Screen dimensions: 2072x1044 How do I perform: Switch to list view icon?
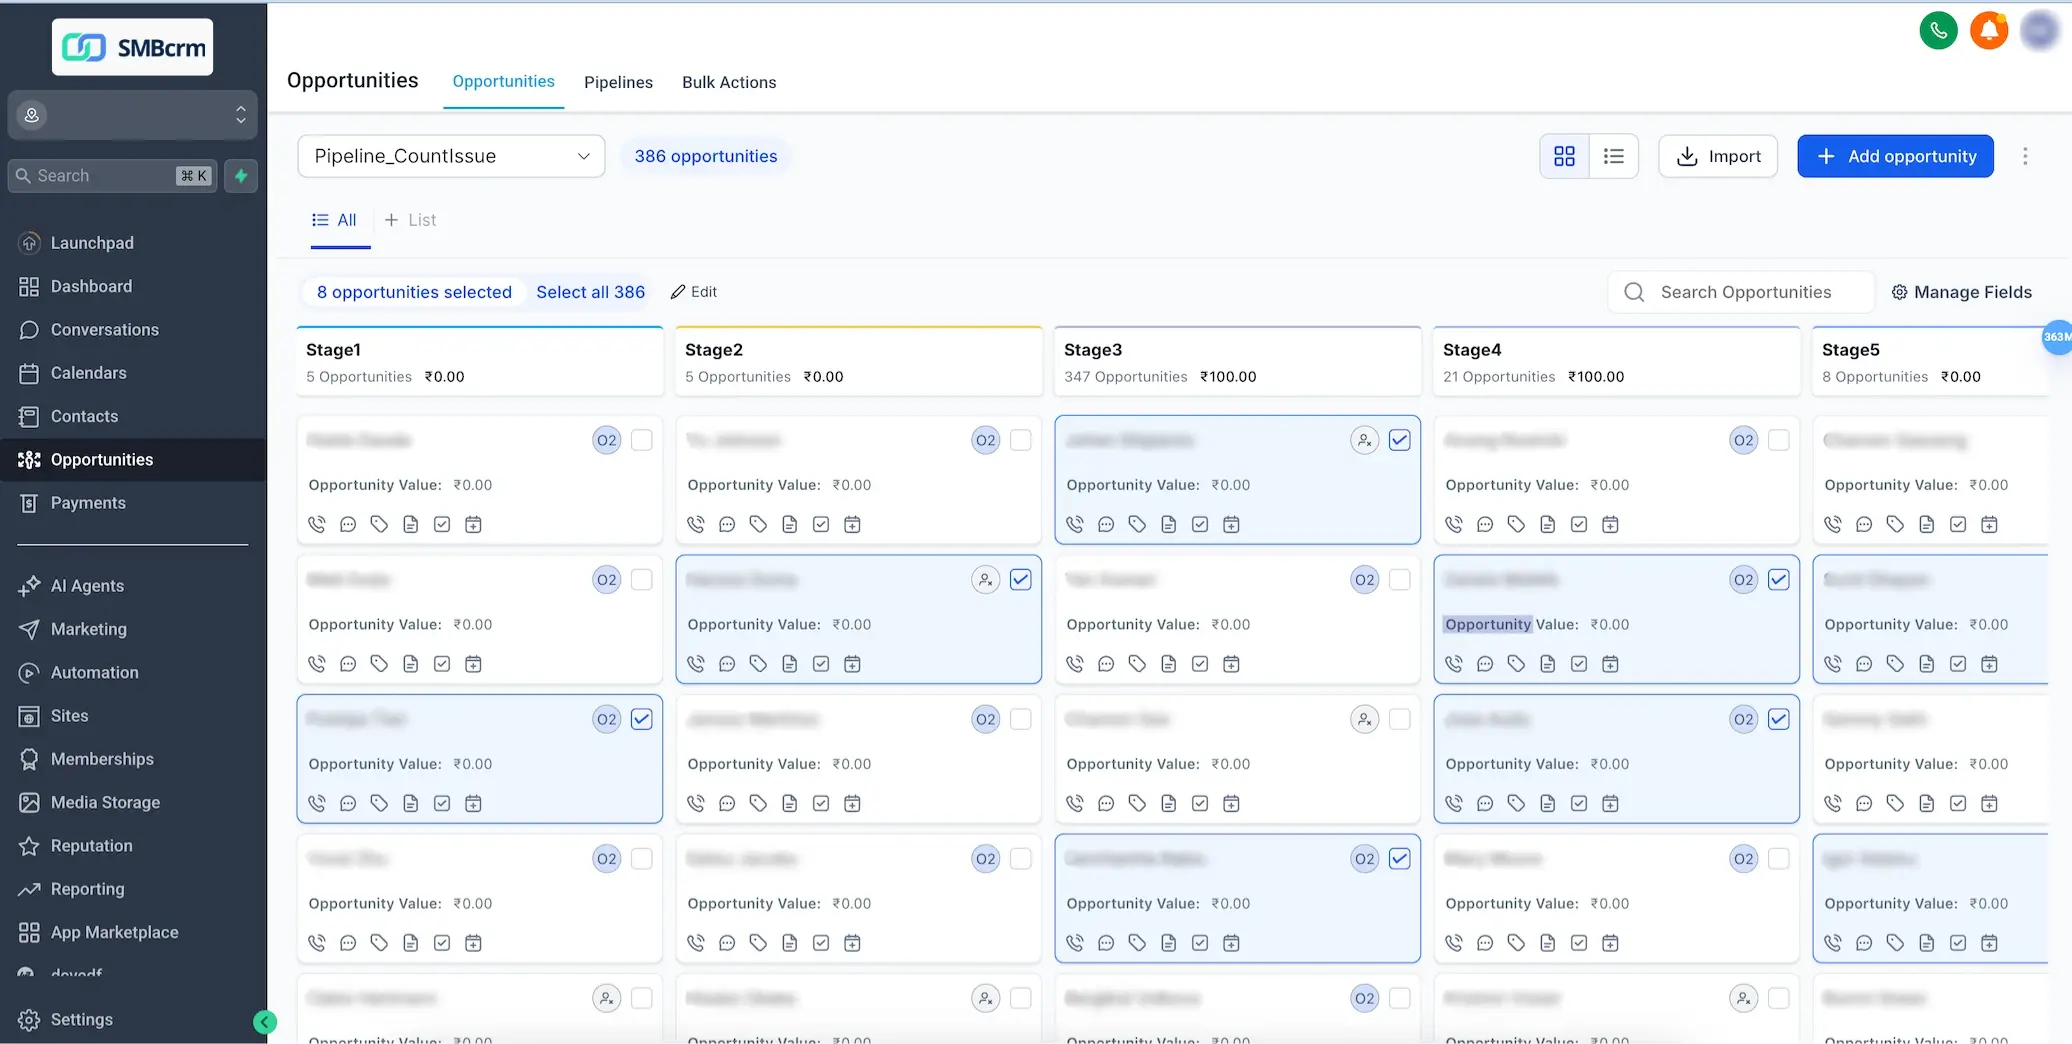point(1613,156)
